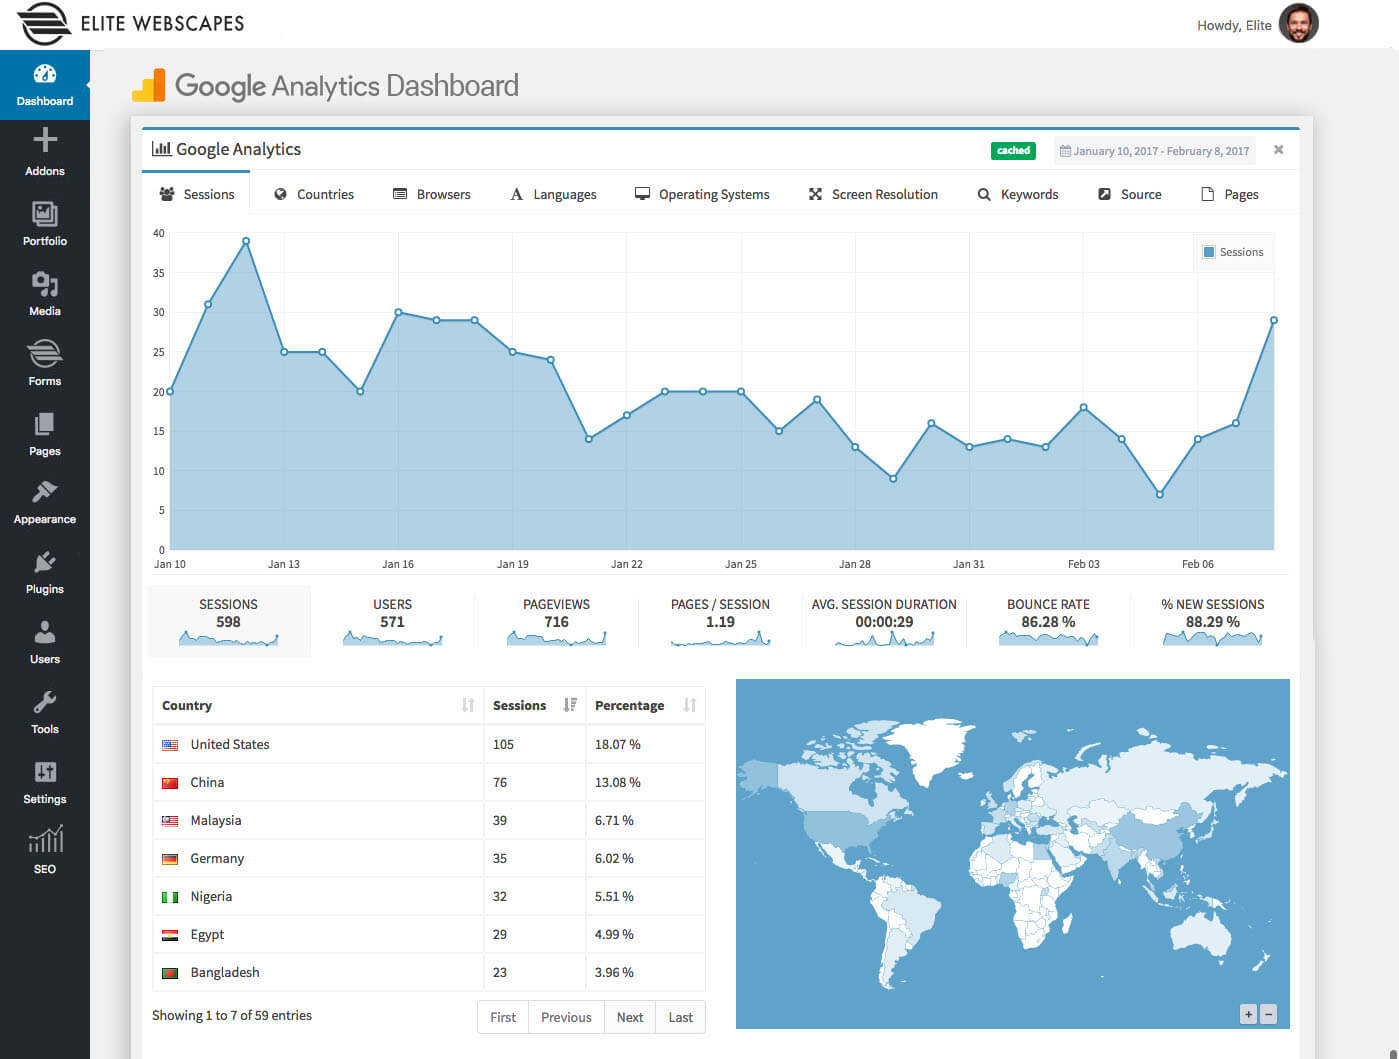
Task: Select the USERS 571 metric card
Action: 392,621
